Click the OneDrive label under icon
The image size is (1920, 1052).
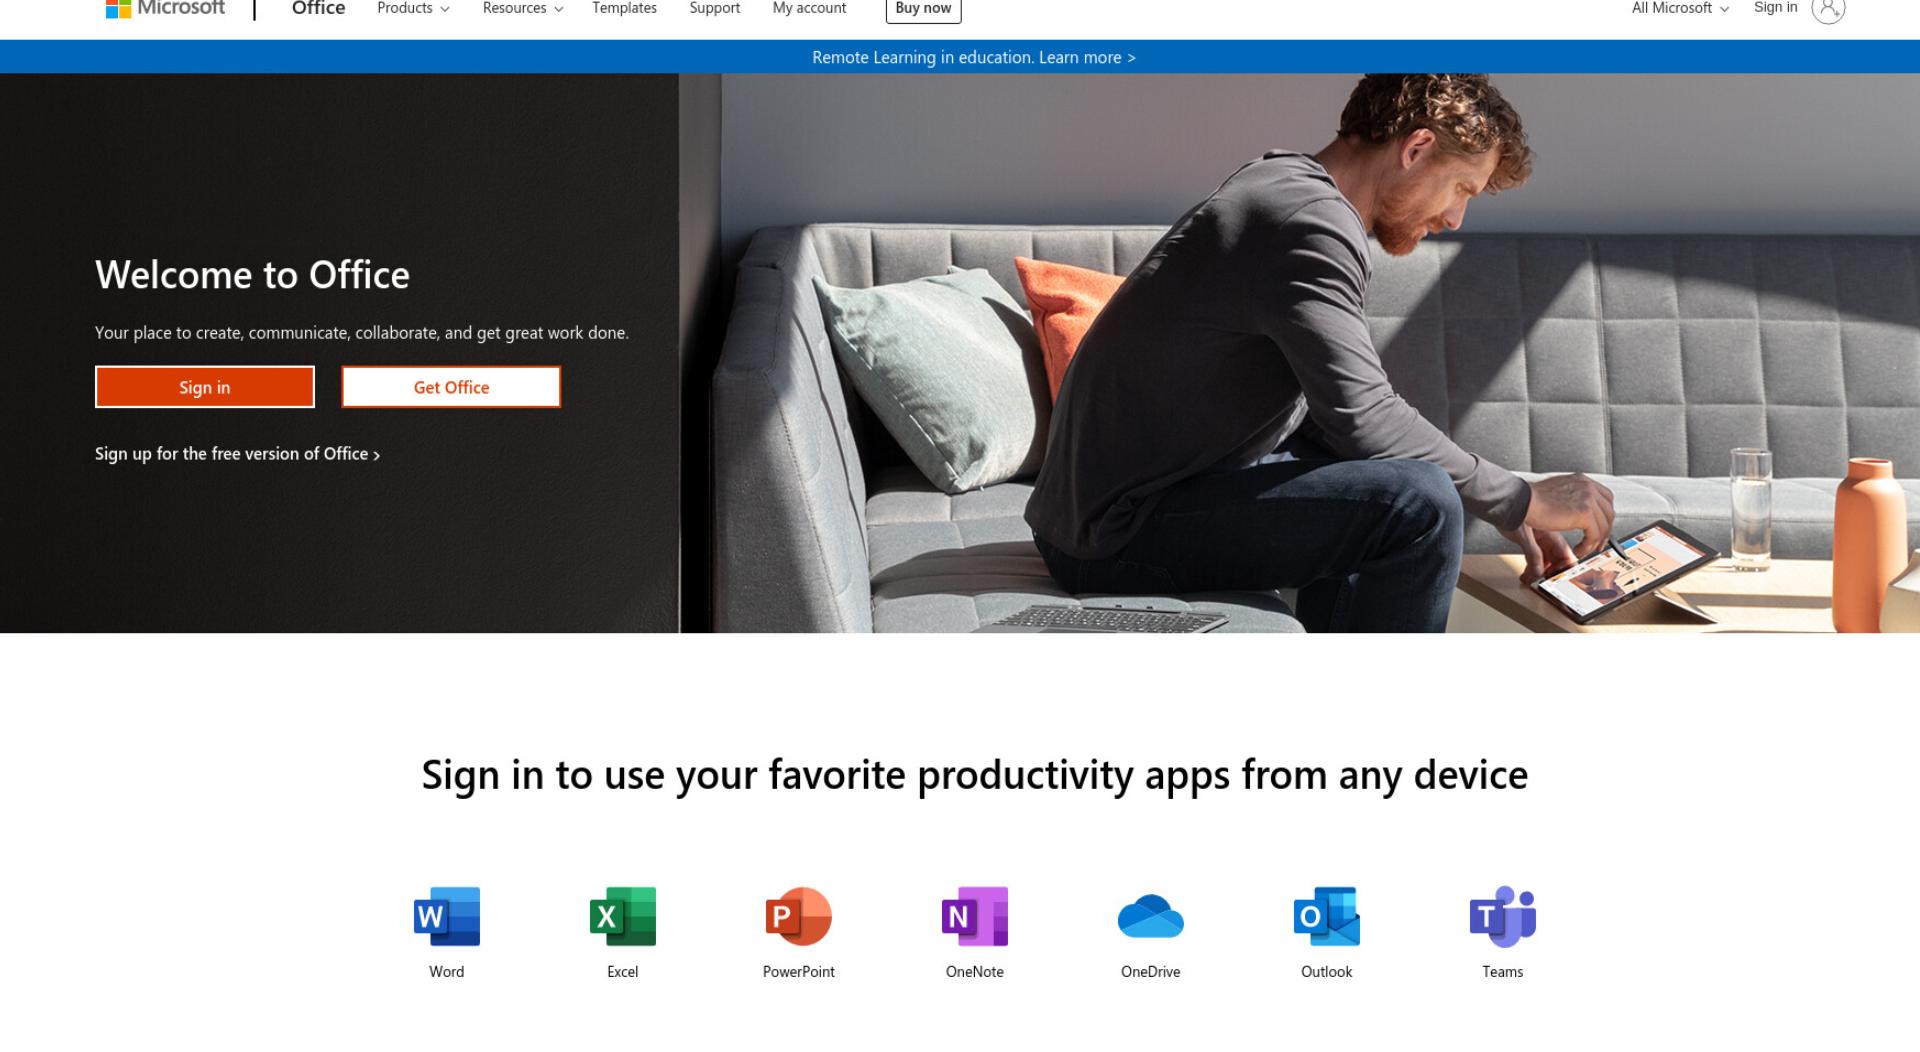[1151, 972]
